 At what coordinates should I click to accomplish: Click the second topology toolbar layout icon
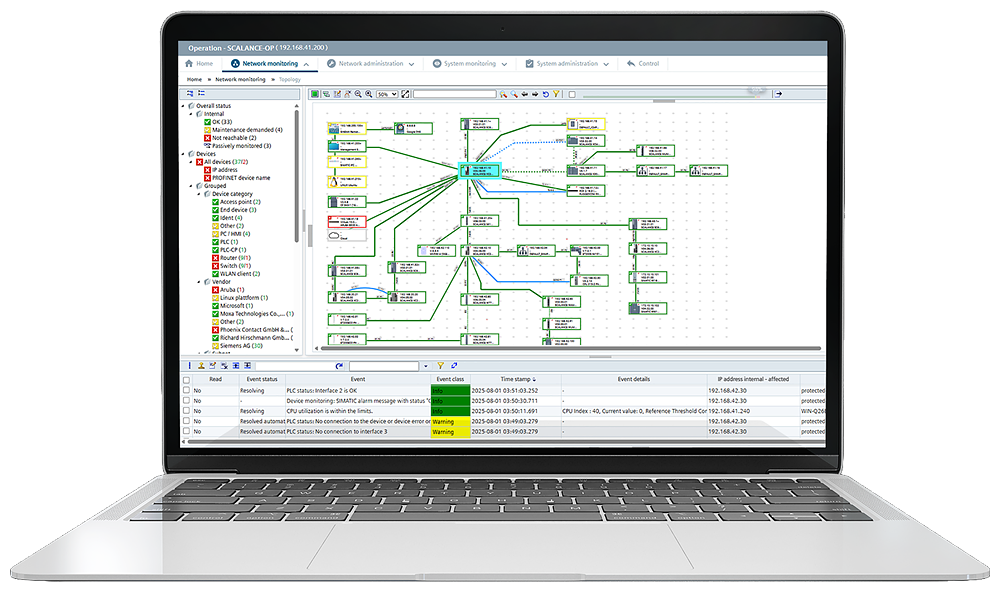pos(326,94)
